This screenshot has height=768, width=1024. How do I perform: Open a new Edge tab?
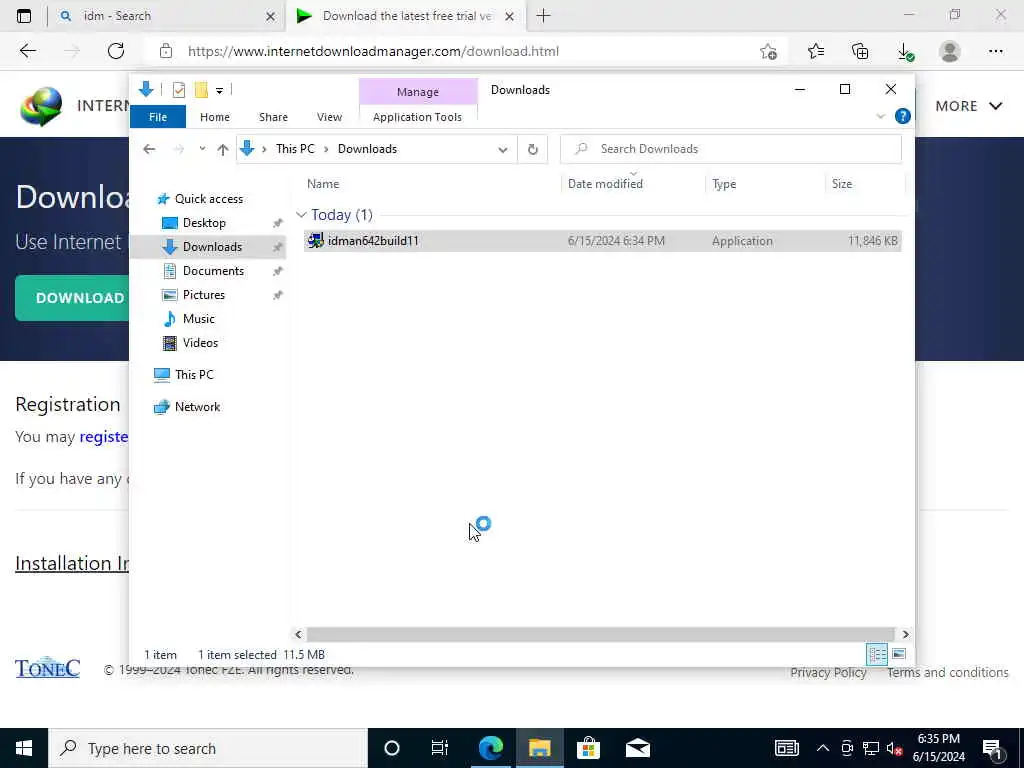click(543, 16)
